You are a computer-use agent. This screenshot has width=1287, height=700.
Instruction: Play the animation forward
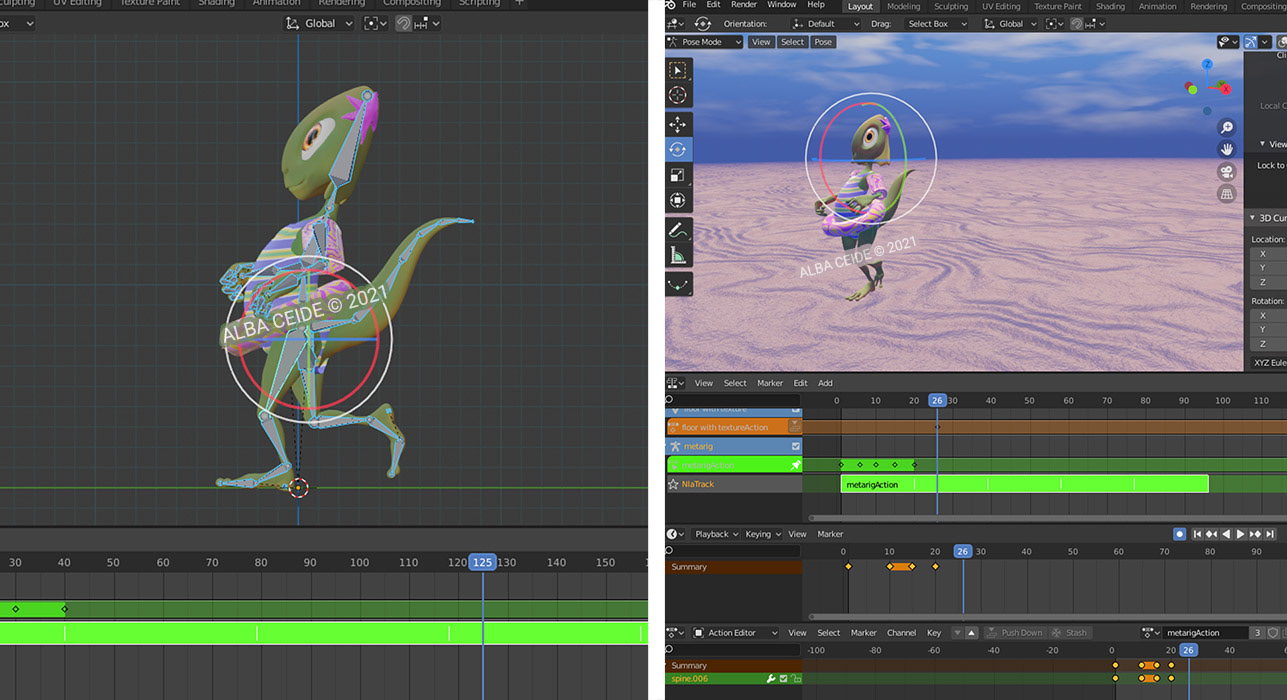[1240, 534]
